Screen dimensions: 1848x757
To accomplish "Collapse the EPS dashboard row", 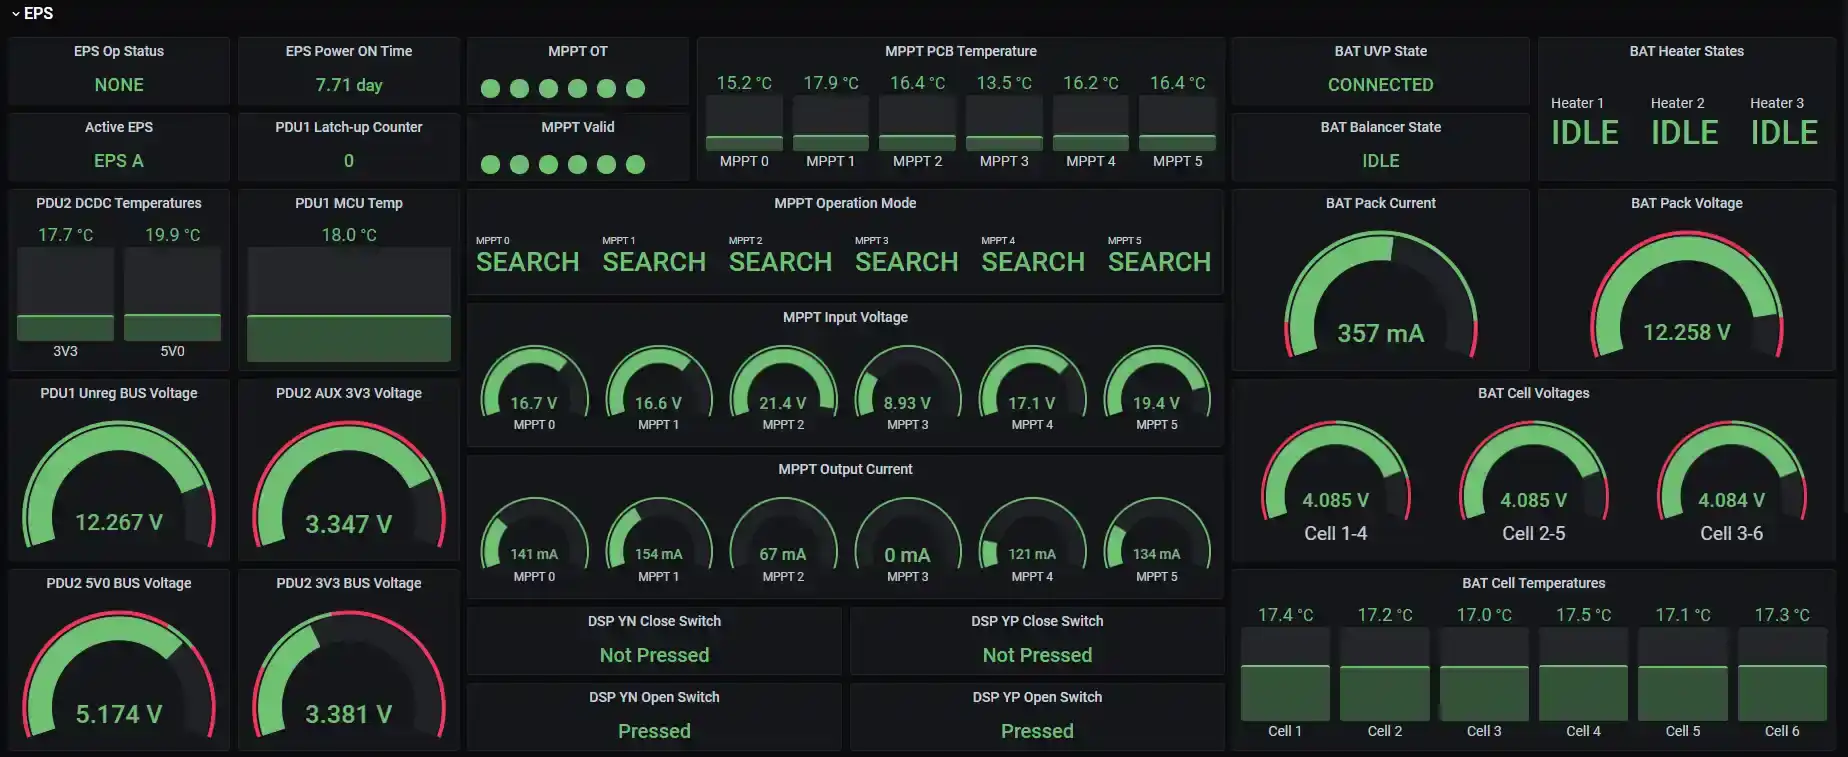I will tap(32, 13).
